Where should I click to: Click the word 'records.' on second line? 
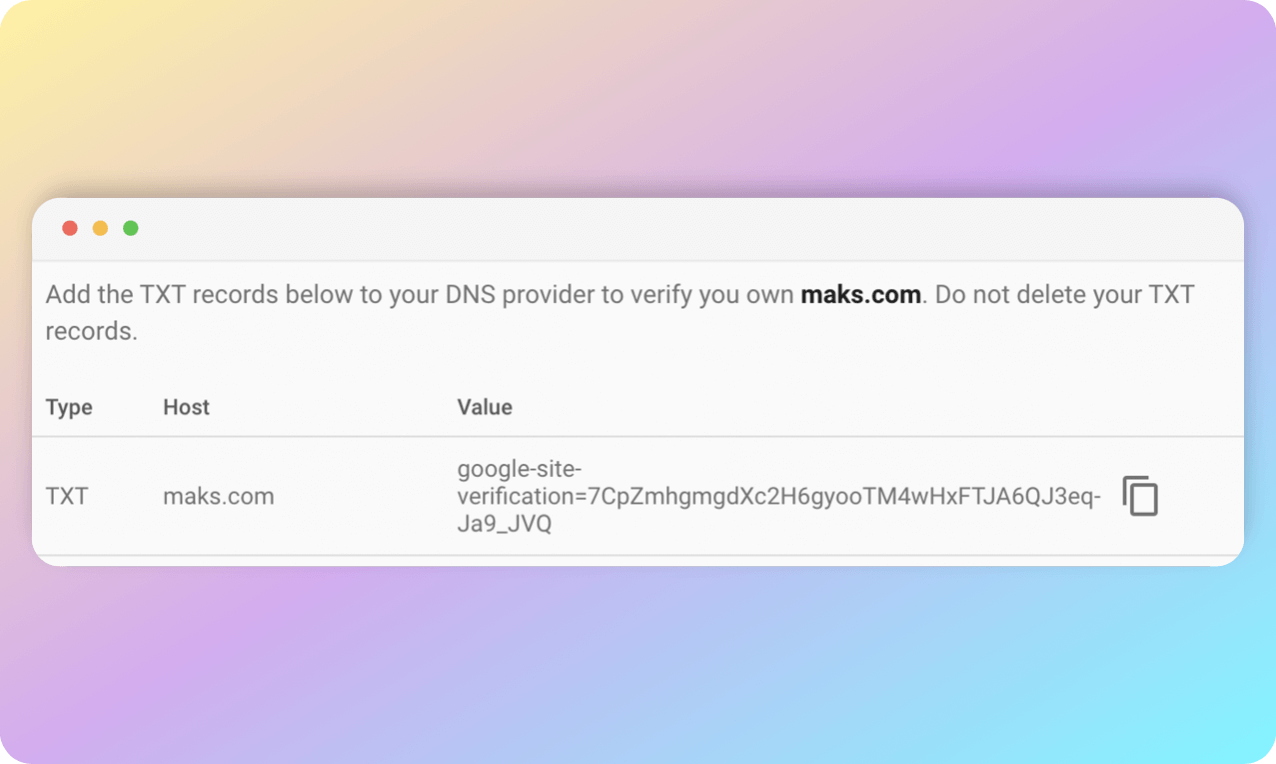click(92, 331)
